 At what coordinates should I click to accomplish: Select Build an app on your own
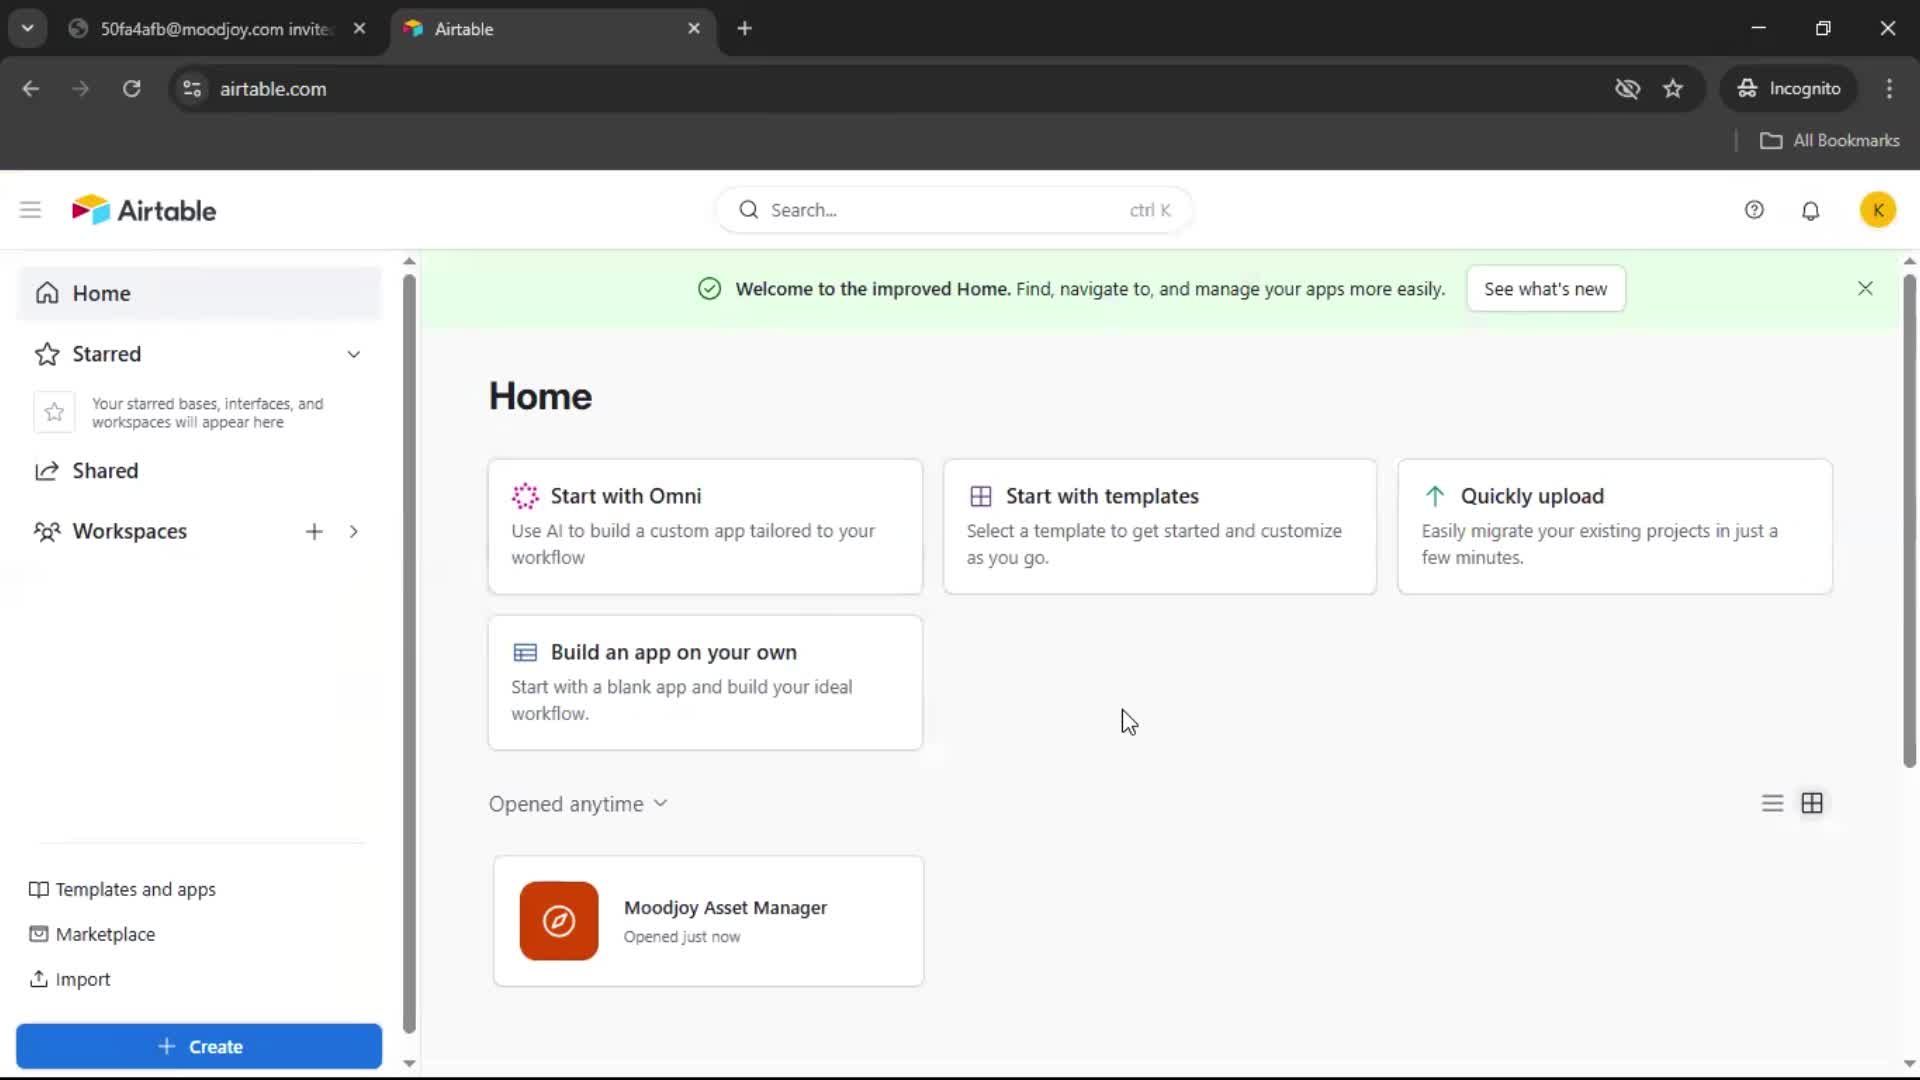click(705, 682)
